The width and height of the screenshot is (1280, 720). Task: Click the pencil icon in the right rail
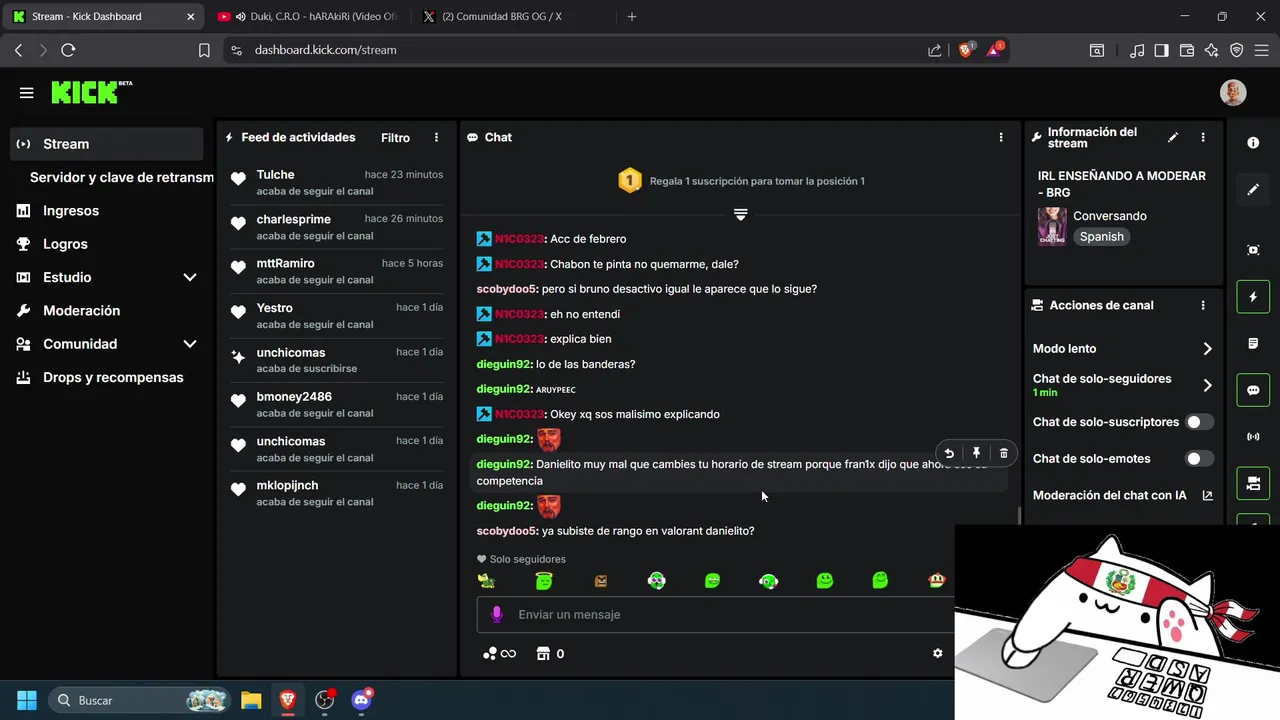pos(1253,190)
